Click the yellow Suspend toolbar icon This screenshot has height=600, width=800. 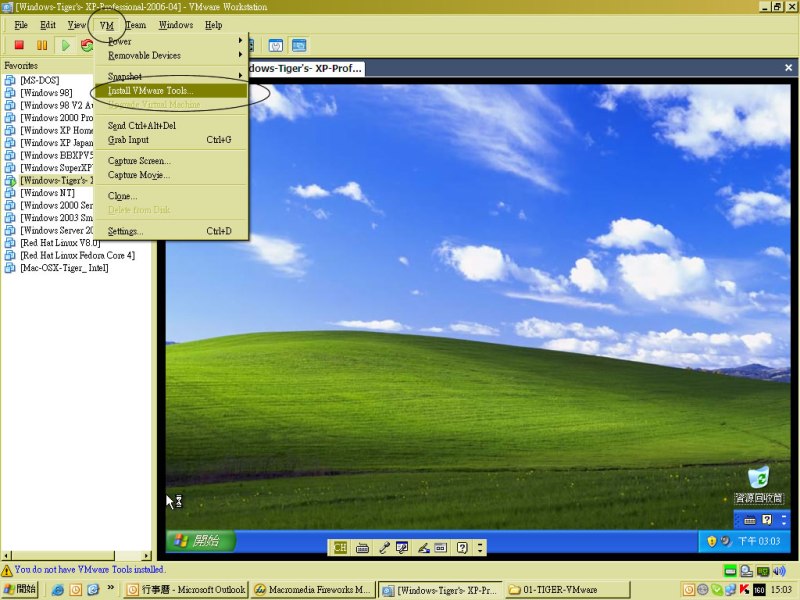pos(42,45)
